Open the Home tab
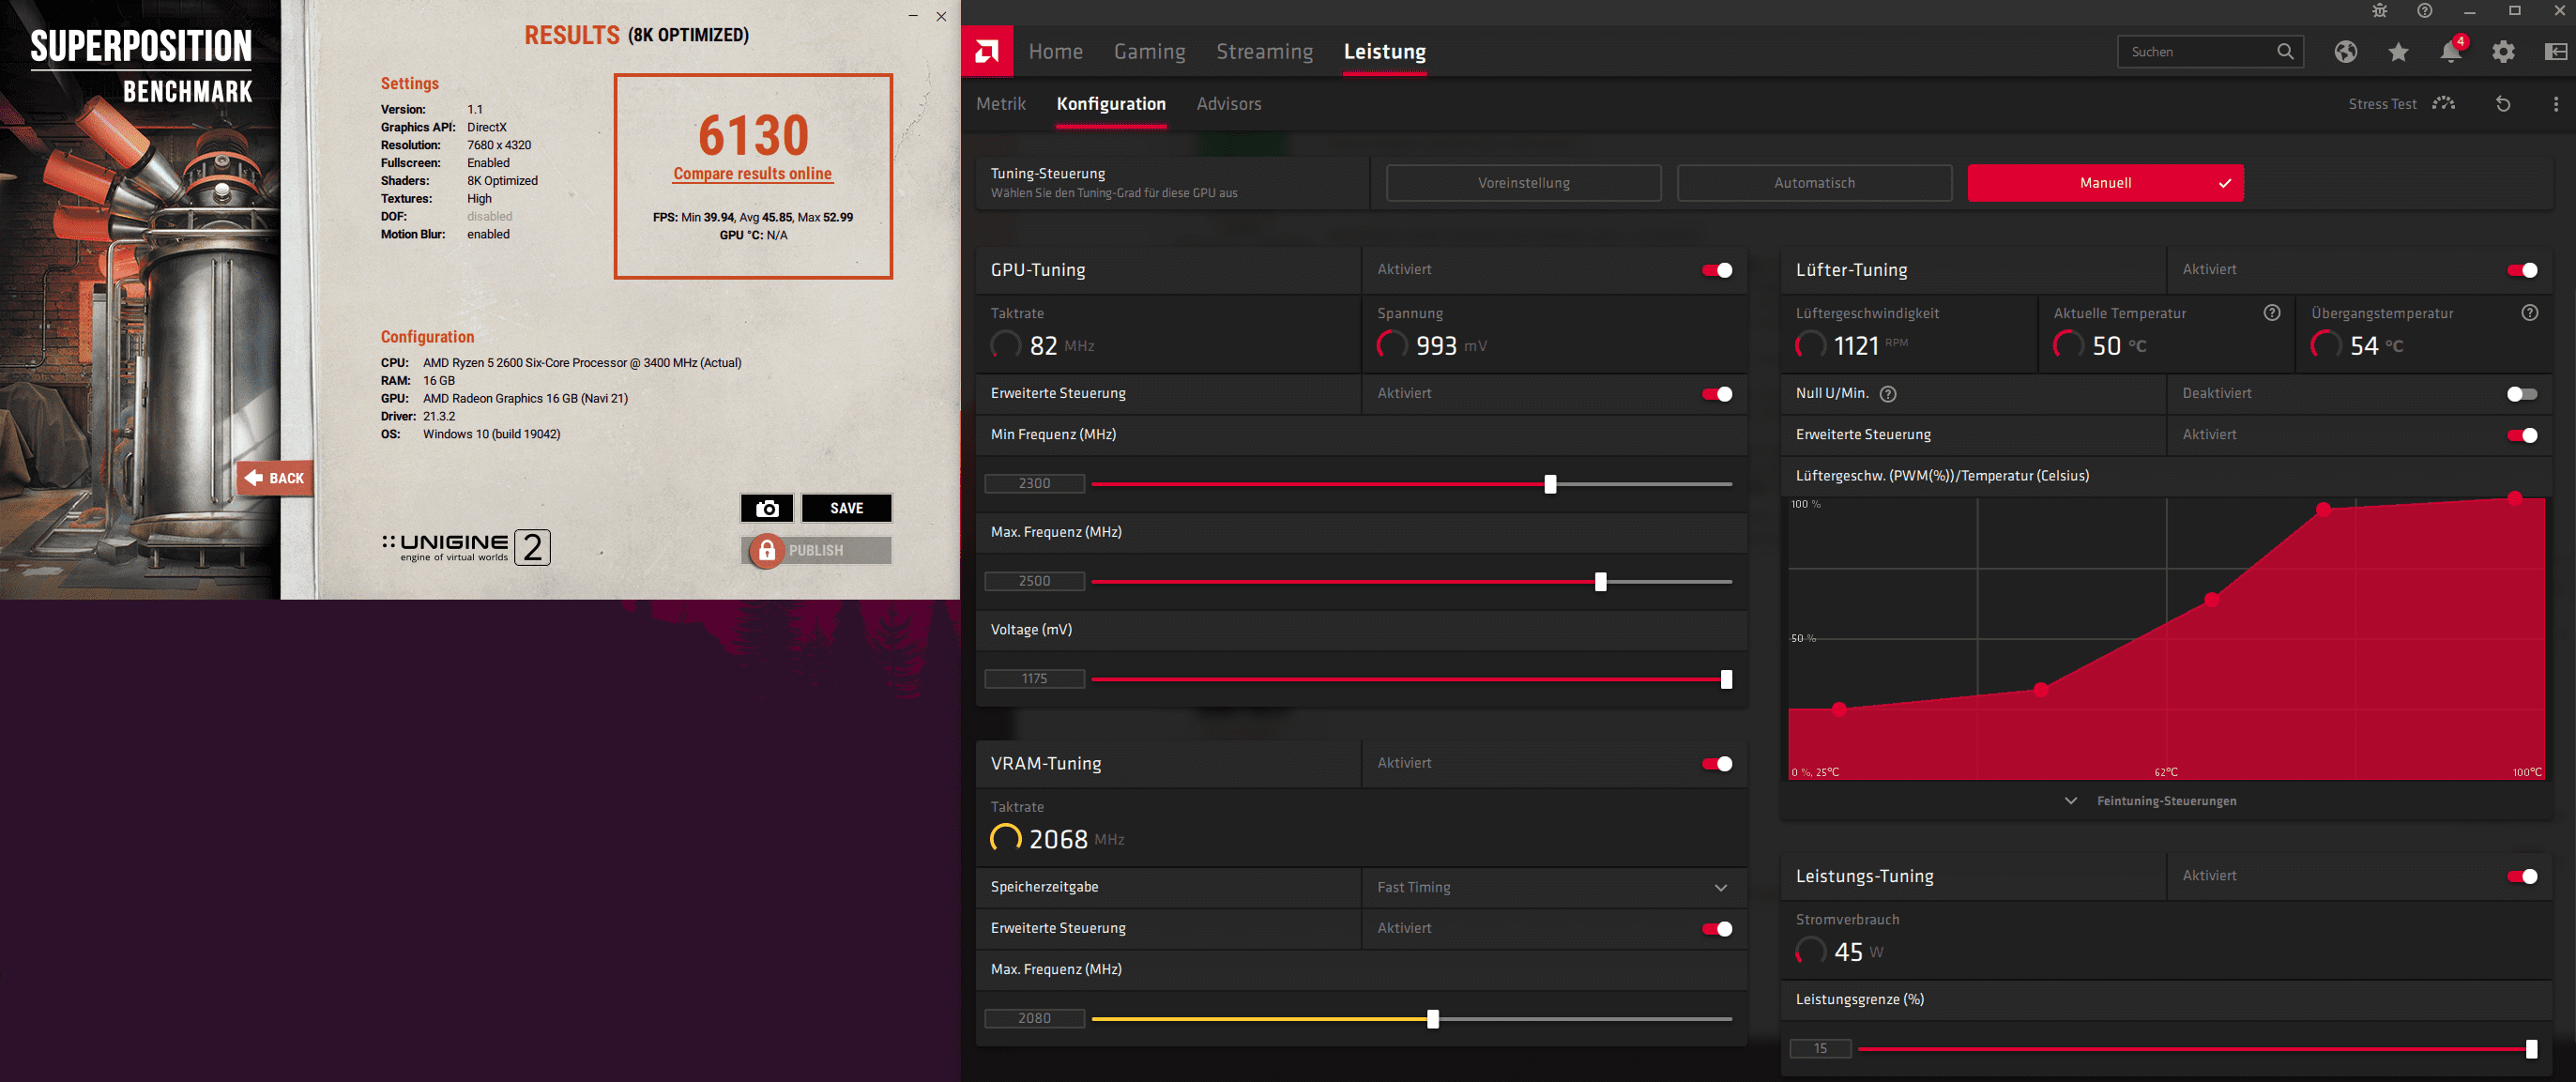This screenshot has width=2576, height=1082. click(1055, 51)
